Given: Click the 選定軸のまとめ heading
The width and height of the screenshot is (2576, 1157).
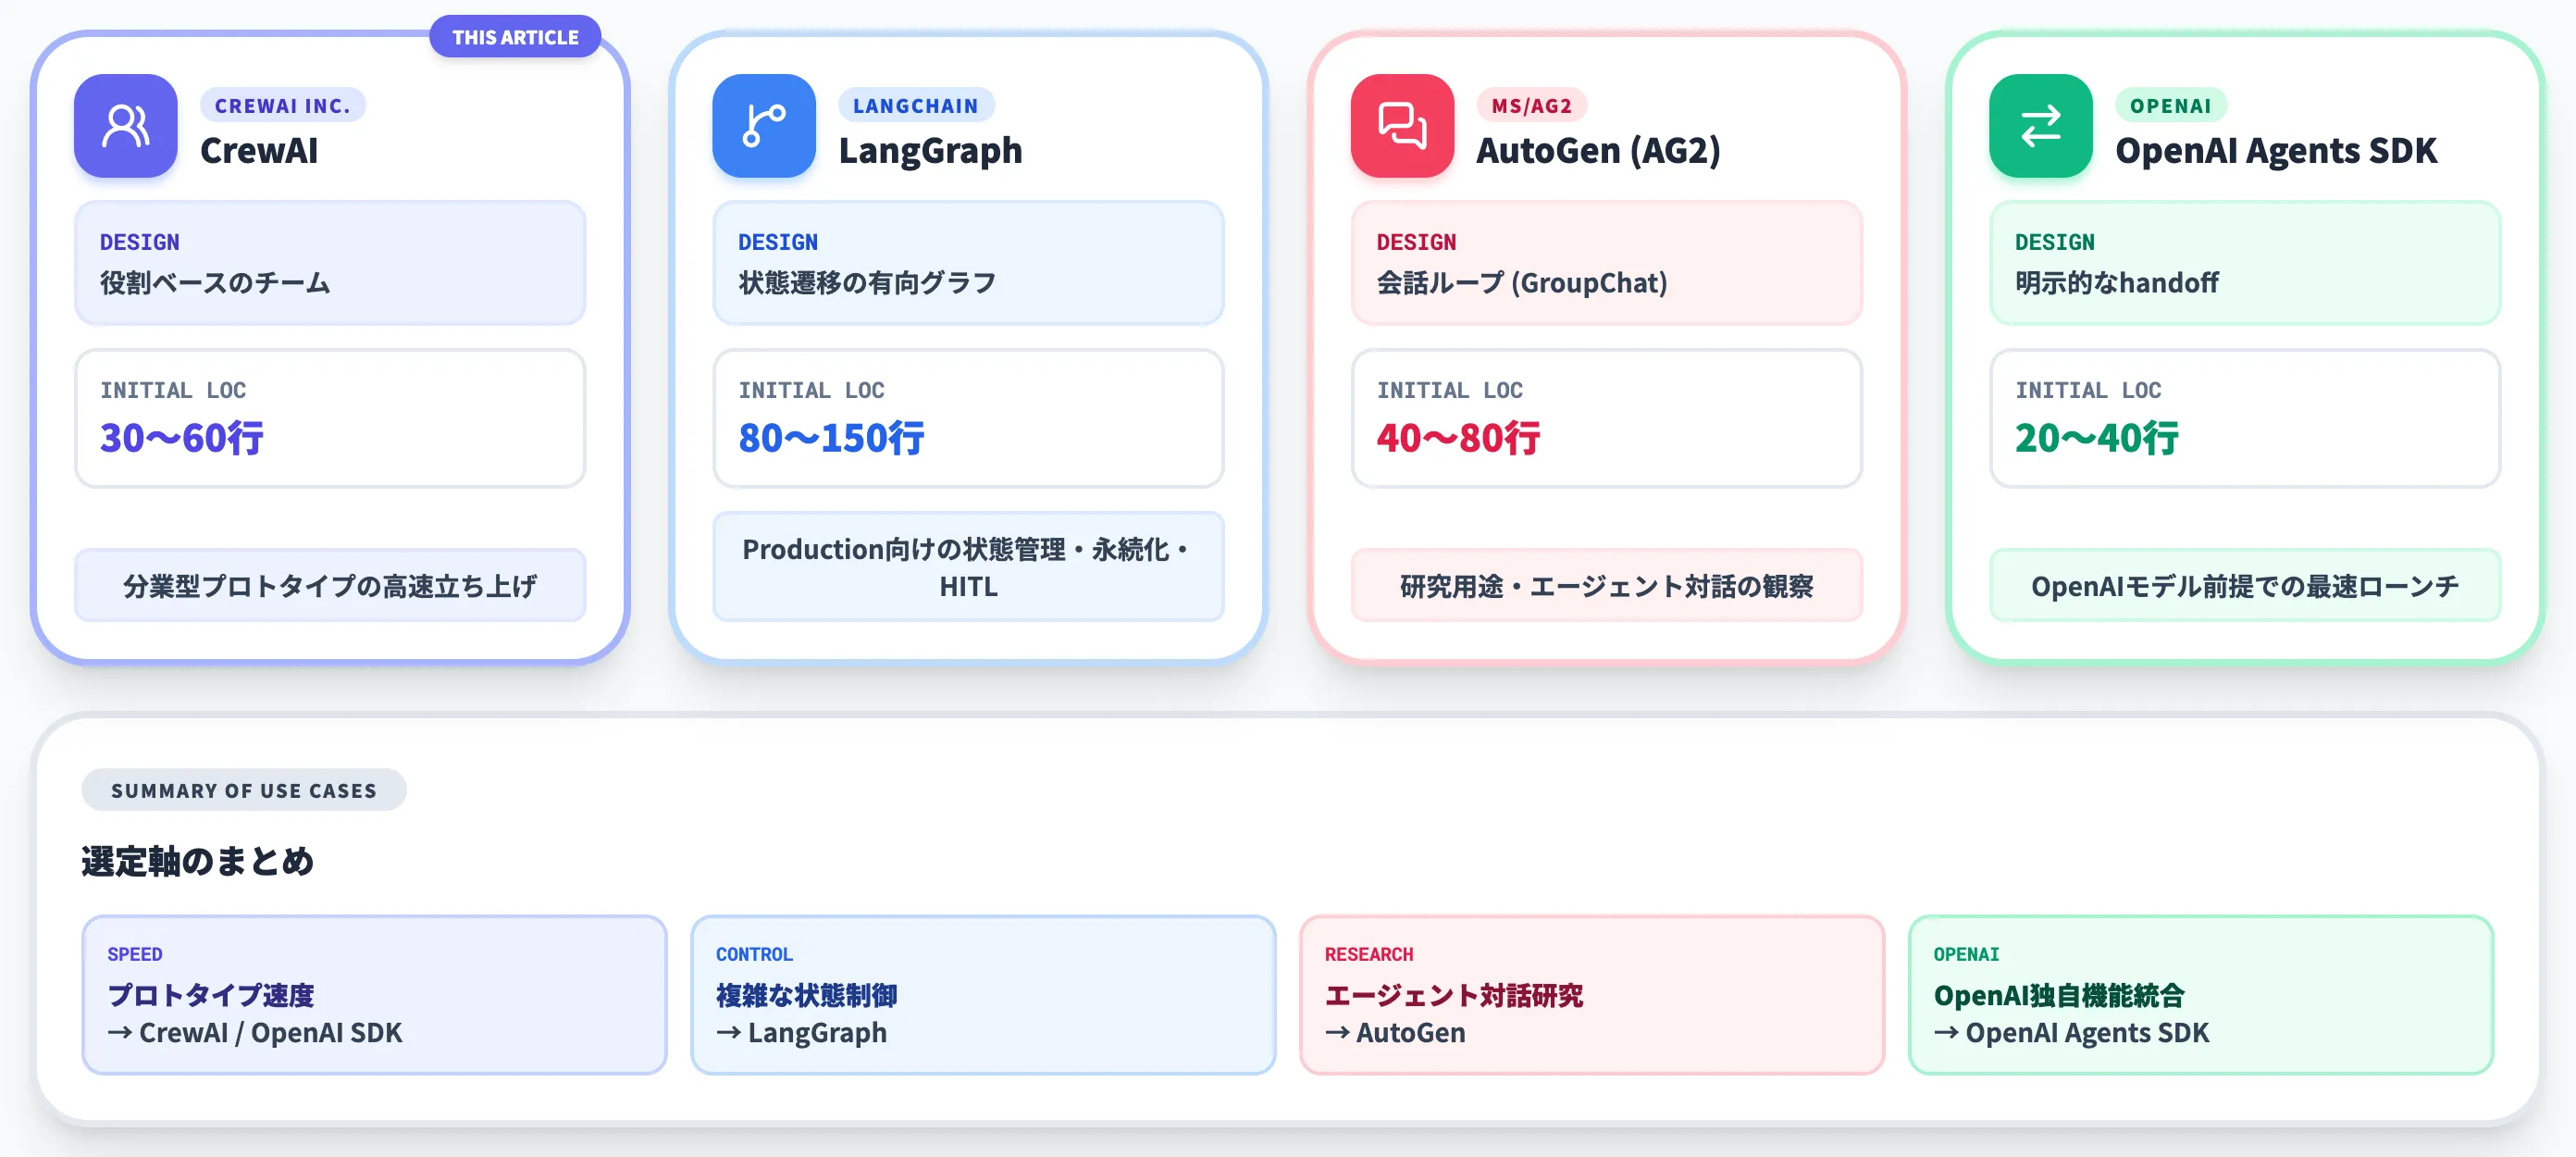Looking at the screenshot, I should pos(197,861).
